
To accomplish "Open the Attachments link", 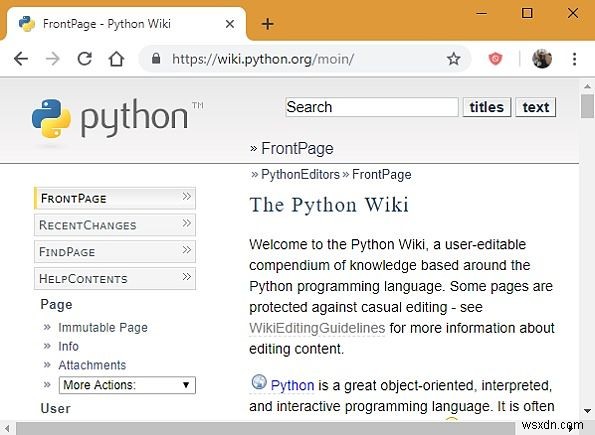I will 92,365.
